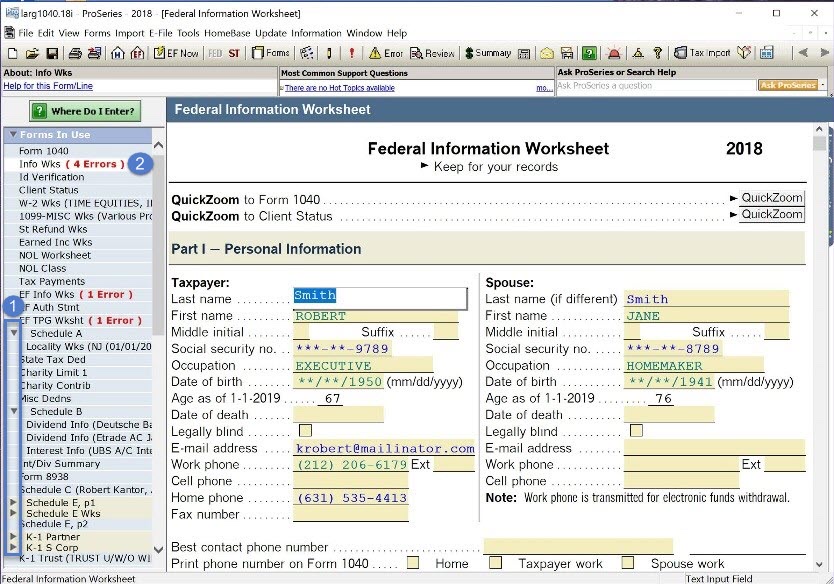The width and height of the screenshot is (834, 584).
Task: Open the Tools menu
Action: (x=188, y=33)
